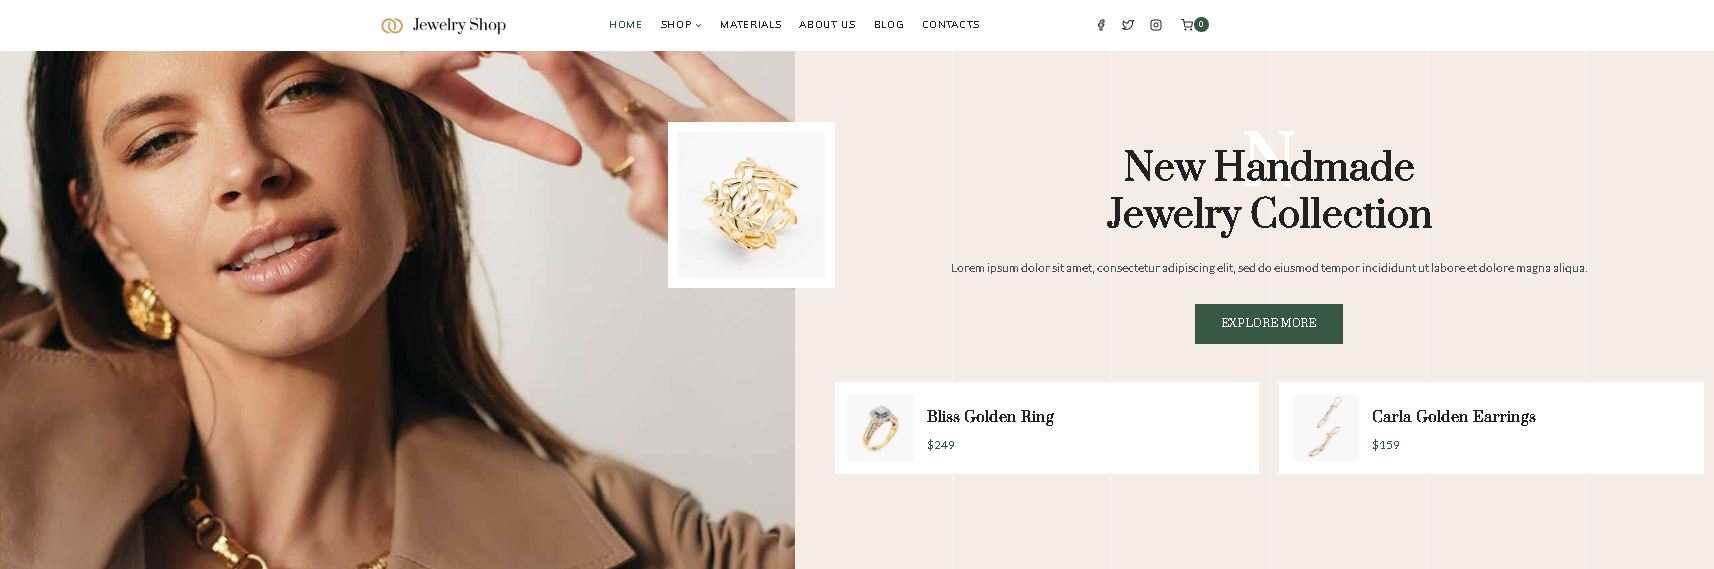Open the Facebook social icon
The image size is (1714, 569).
click(1101, 25)
